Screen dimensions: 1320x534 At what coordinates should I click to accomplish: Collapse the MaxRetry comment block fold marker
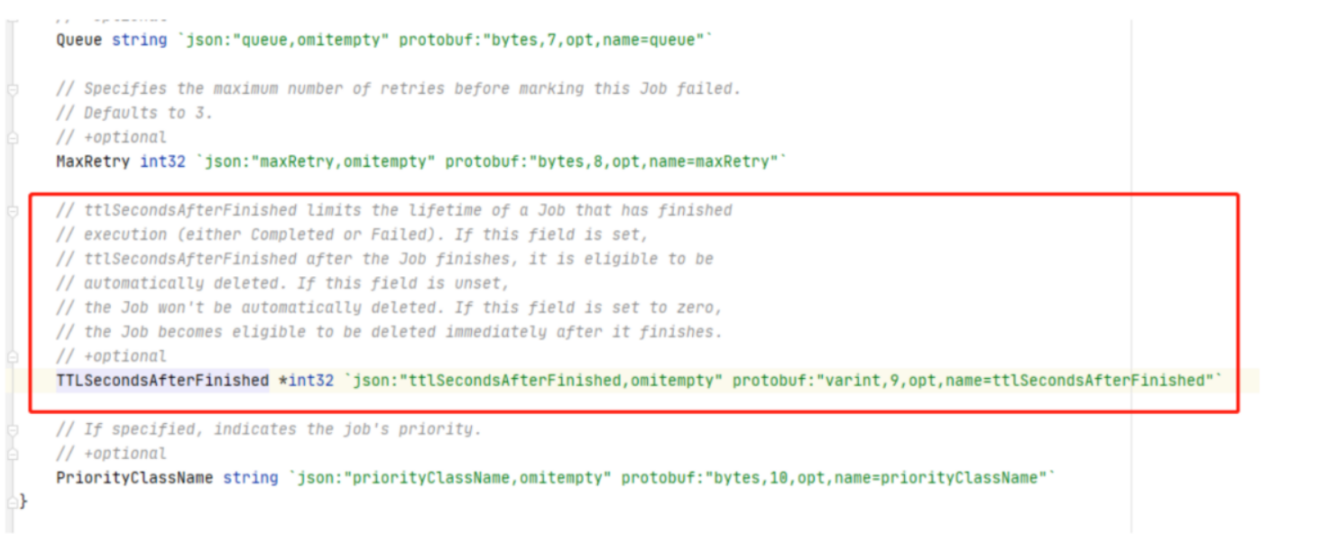tap(12, 89)
